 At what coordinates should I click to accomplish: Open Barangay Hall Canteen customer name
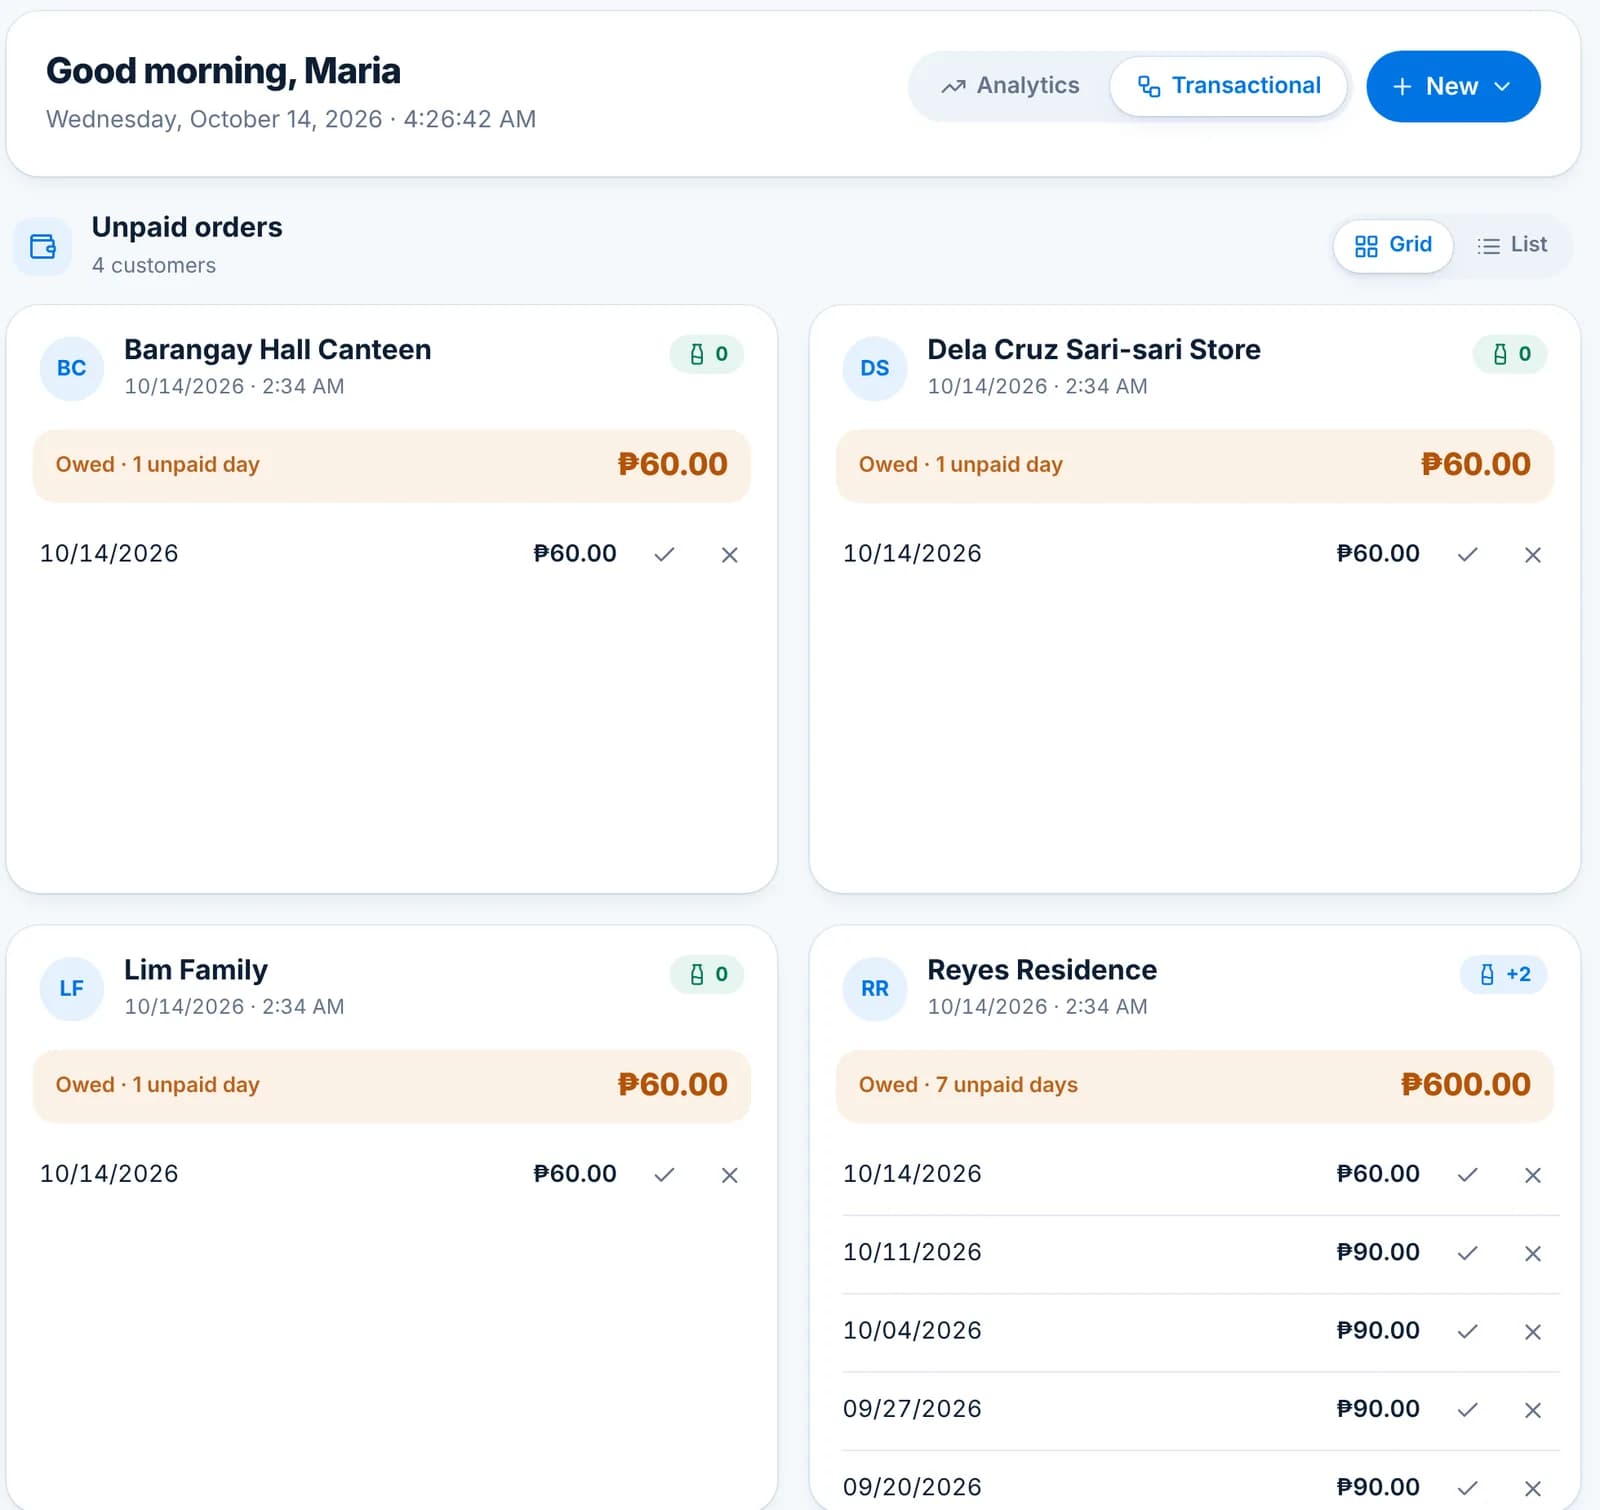tap(277, 349)
